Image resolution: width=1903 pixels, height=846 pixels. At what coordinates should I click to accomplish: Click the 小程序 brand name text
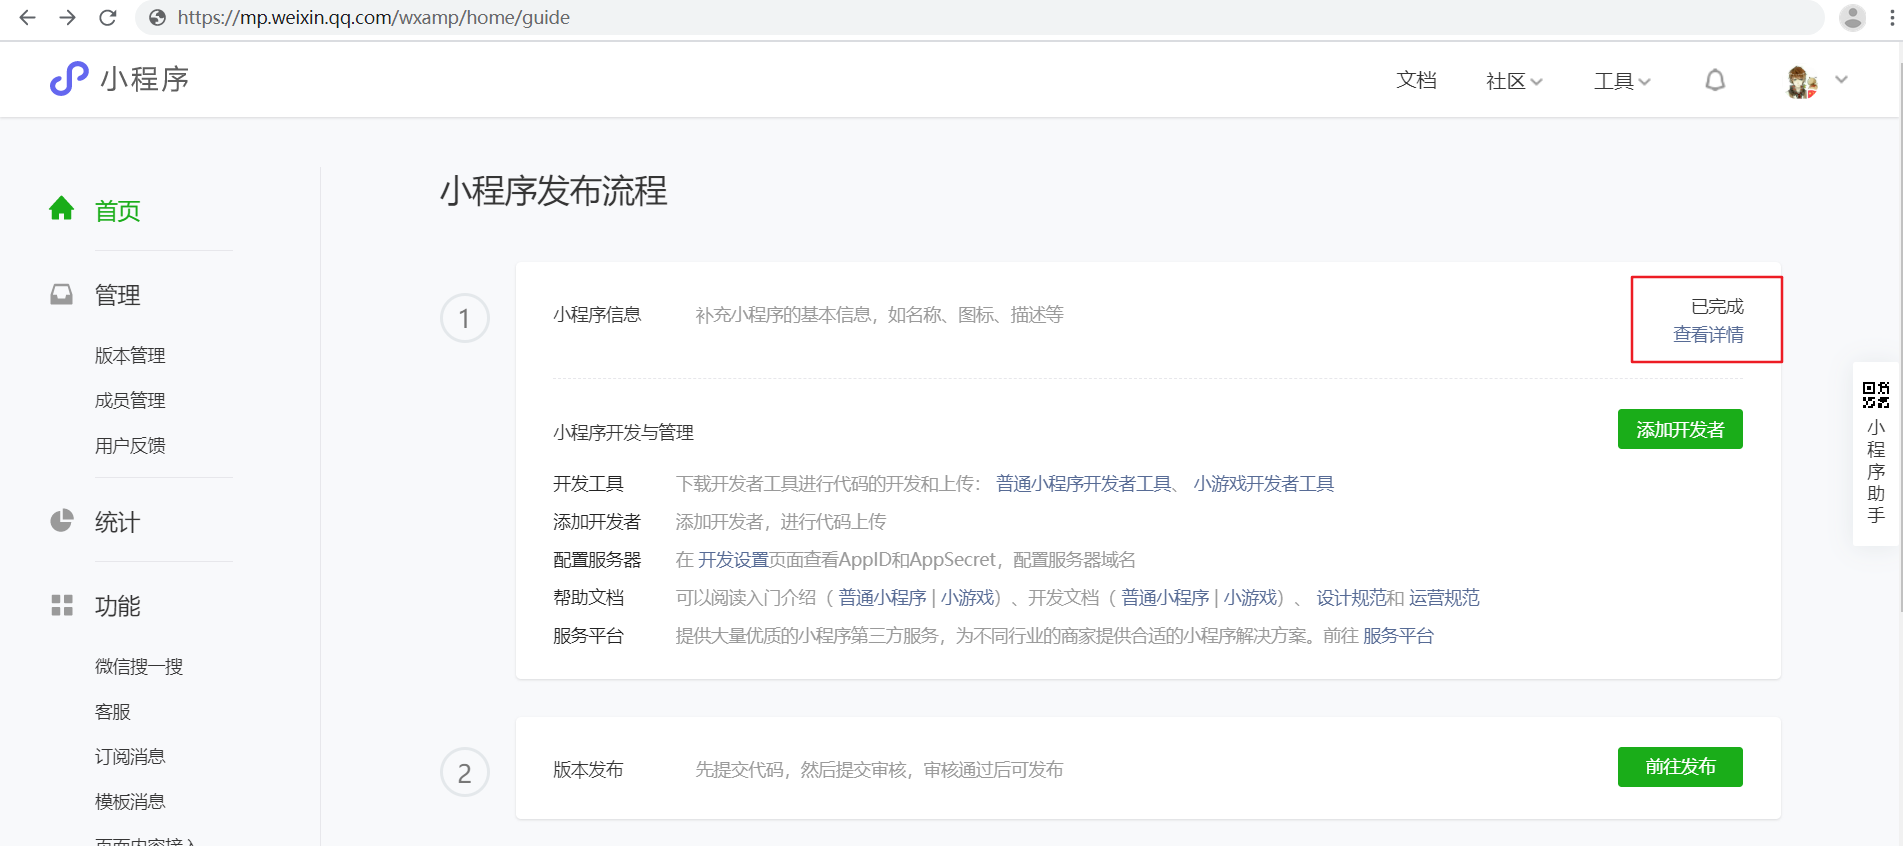145,79
